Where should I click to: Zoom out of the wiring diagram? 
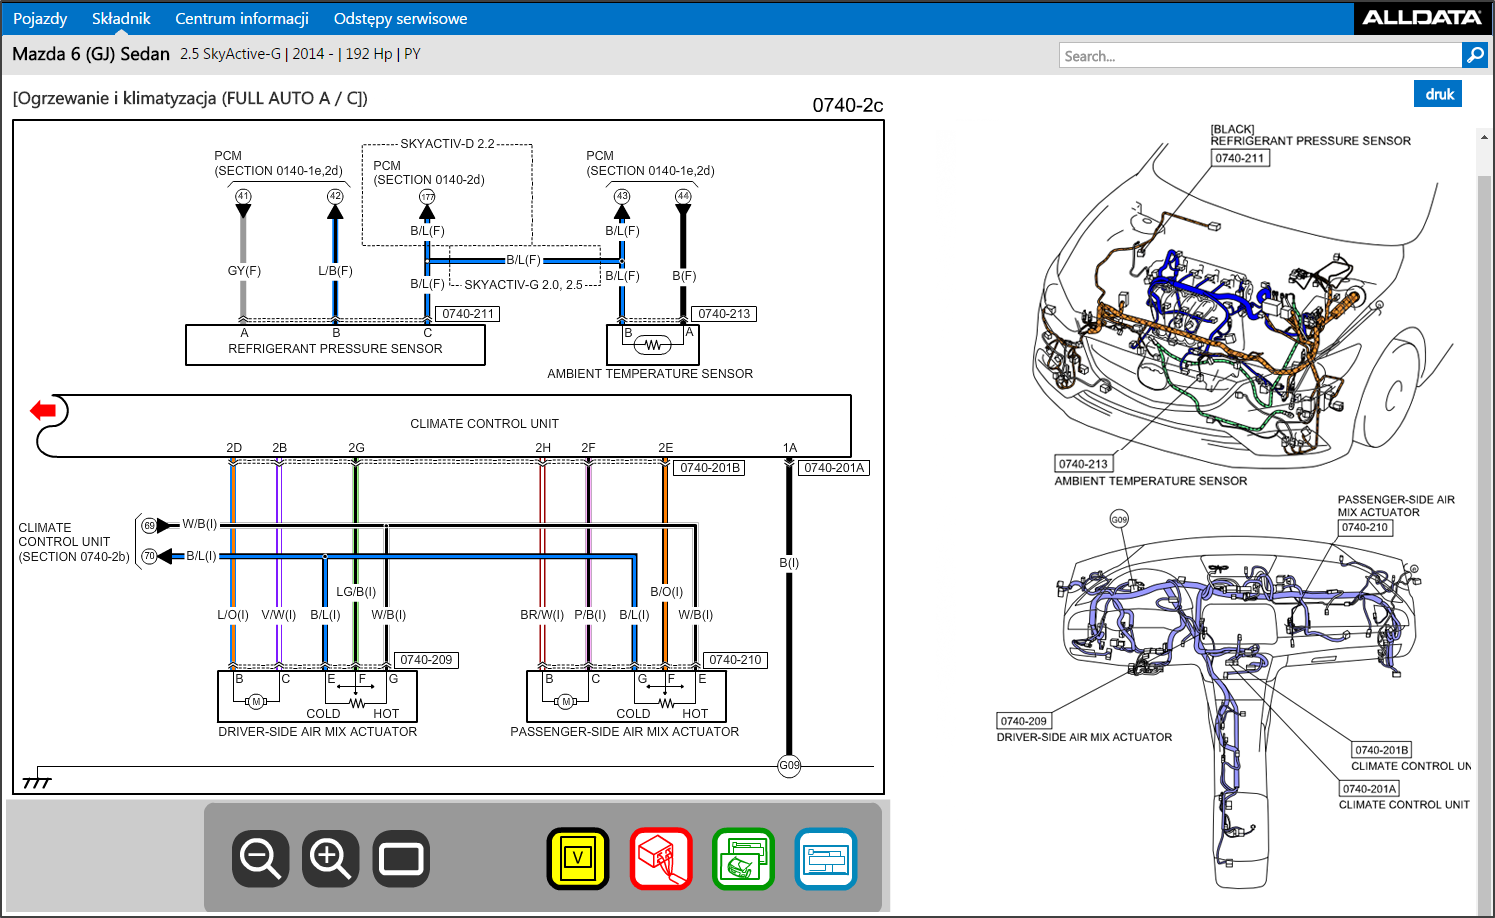(x=261, y=858)
